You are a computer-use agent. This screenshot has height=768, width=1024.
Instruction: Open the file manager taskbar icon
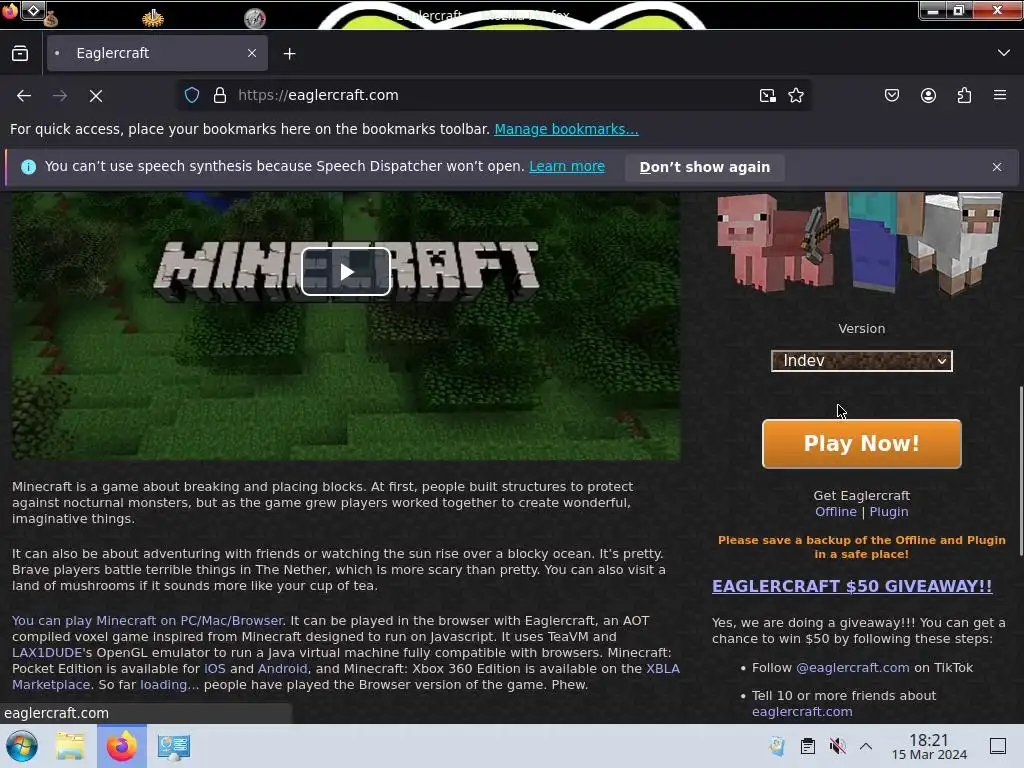pos(70,746)
